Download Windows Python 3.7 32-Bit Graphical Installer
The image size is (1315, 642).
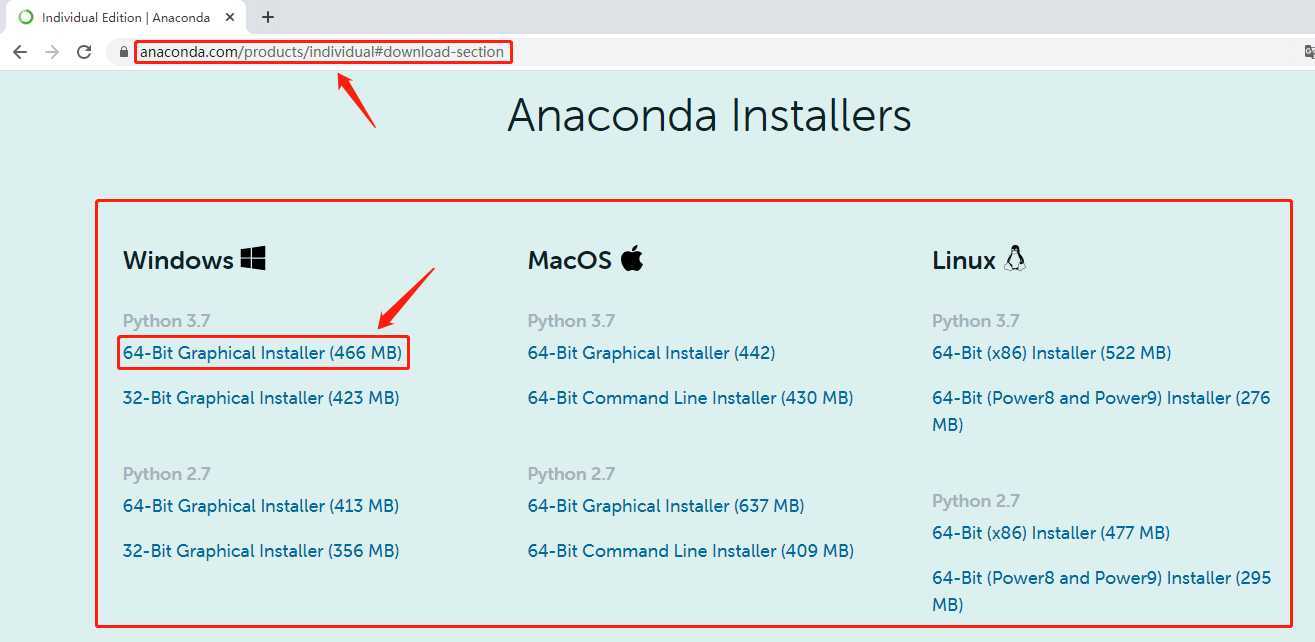(261, 398)
